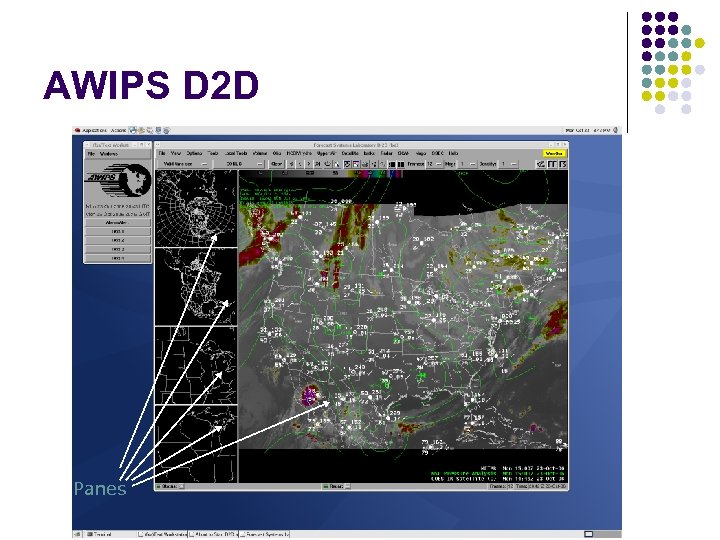This screenshot has height=540, width=720.
Task: Click the yellow highlighted button at menu bar end
Action: click(554, 153)
